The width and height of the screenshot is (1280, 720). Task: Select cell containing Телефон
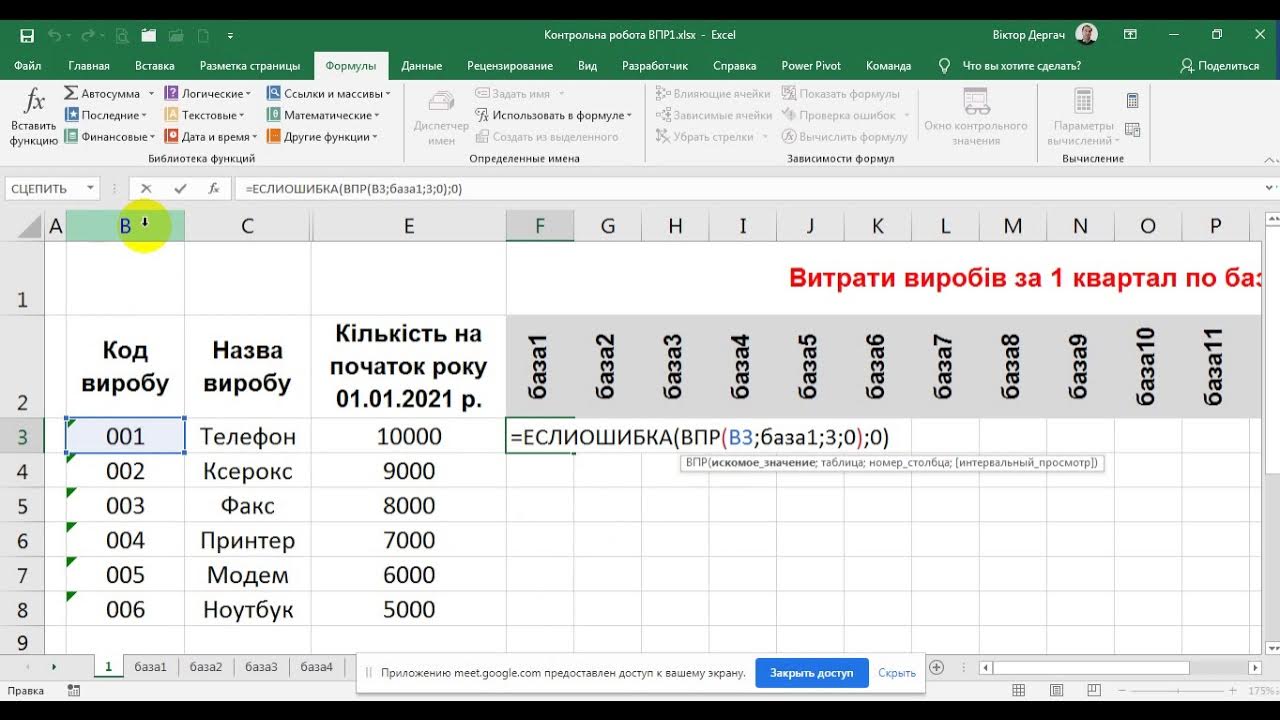tap(247, 436)
